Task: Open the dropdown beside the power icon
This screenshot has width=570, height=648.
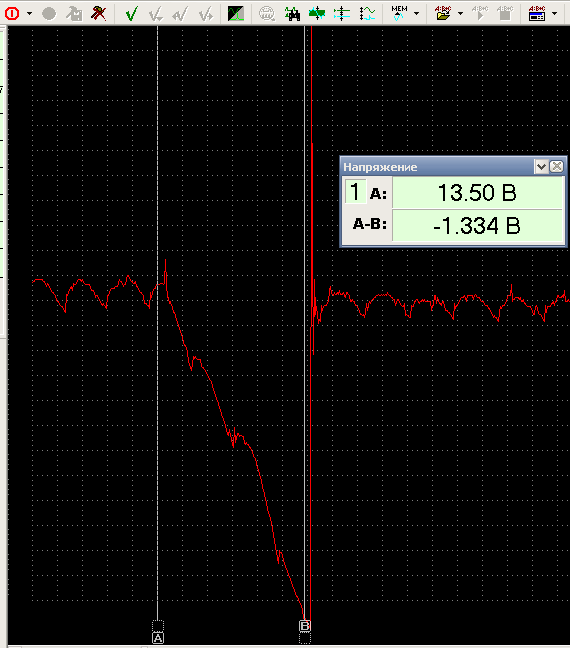Action: pyautogui.click(x=30, y=14)
